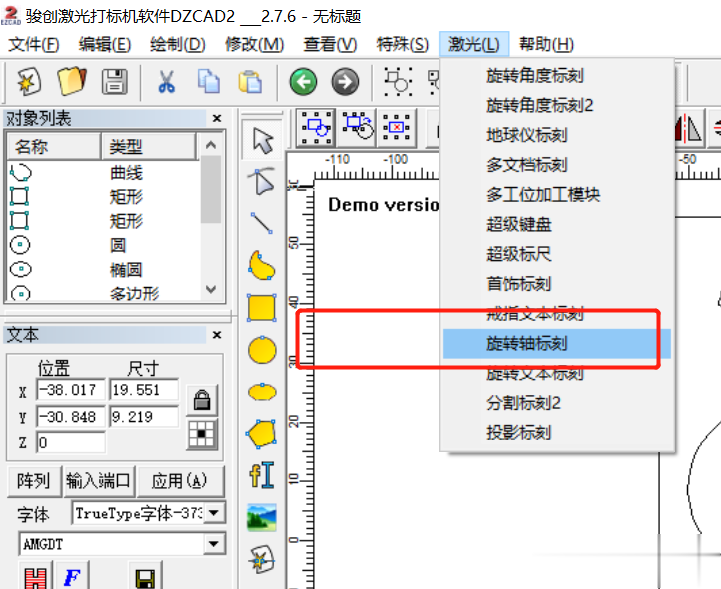Select the arrow pick tool
The width and height of the screenshot is (721, 589).
click(x=262, y=140)
